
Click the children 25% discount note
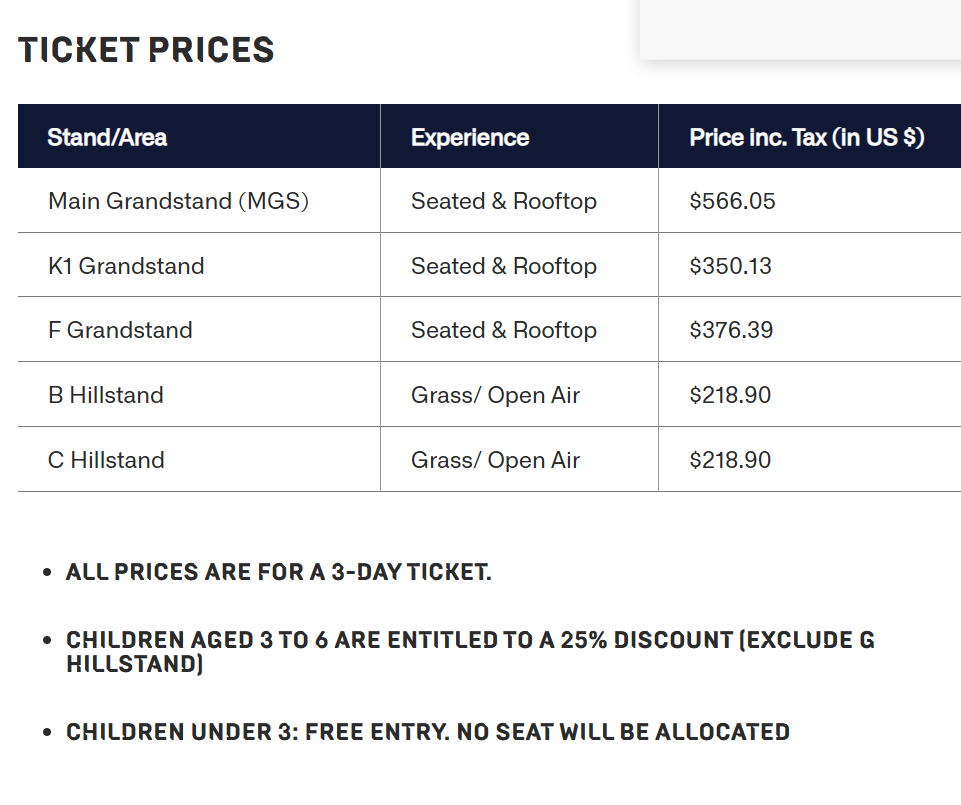(x=470, y=652)
